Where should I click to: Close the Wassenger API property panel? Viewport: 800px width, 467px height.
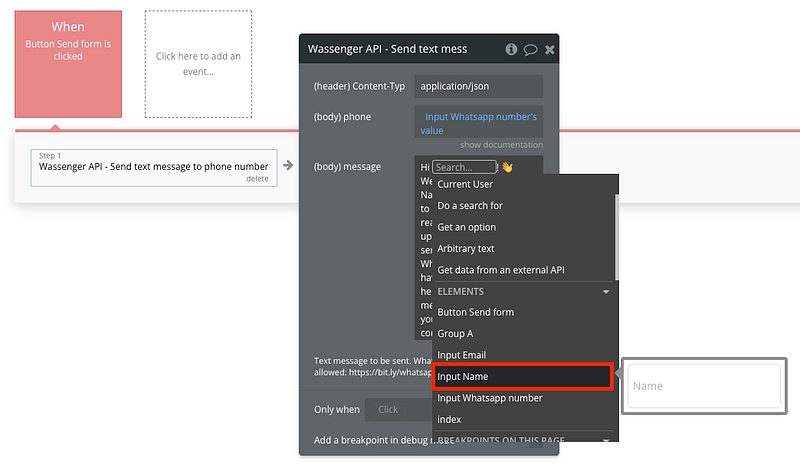coord(549,49)
